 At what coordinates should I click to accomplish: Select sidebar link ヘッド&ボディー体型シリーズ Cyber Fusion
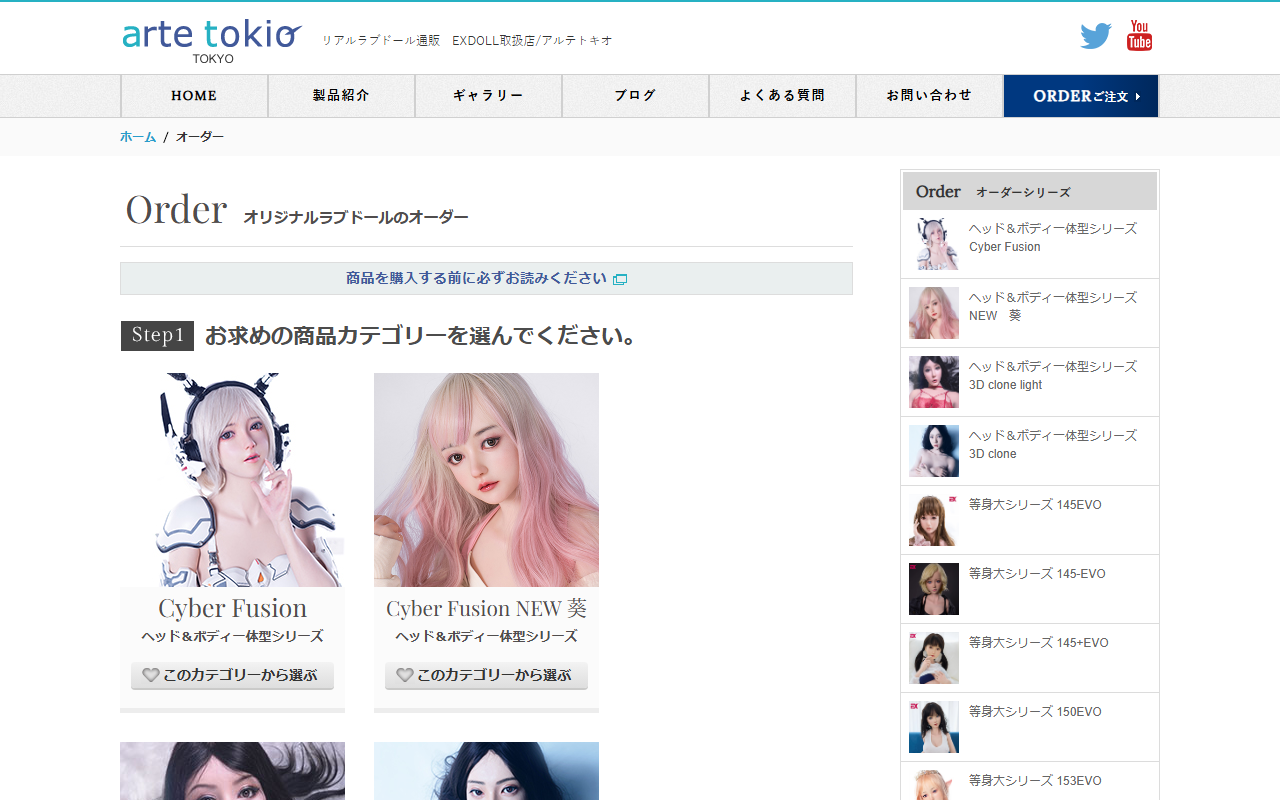[1053, 238]
